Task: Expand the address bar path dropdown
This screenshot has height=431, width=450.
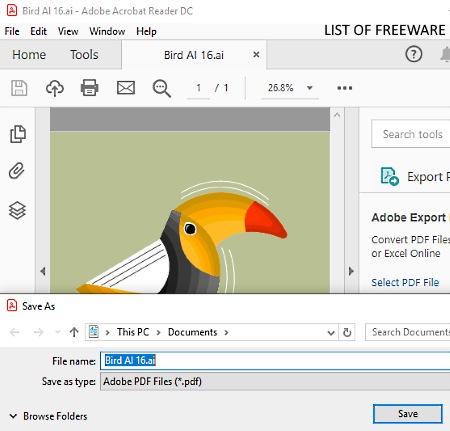Action: (x=331, y=333)
